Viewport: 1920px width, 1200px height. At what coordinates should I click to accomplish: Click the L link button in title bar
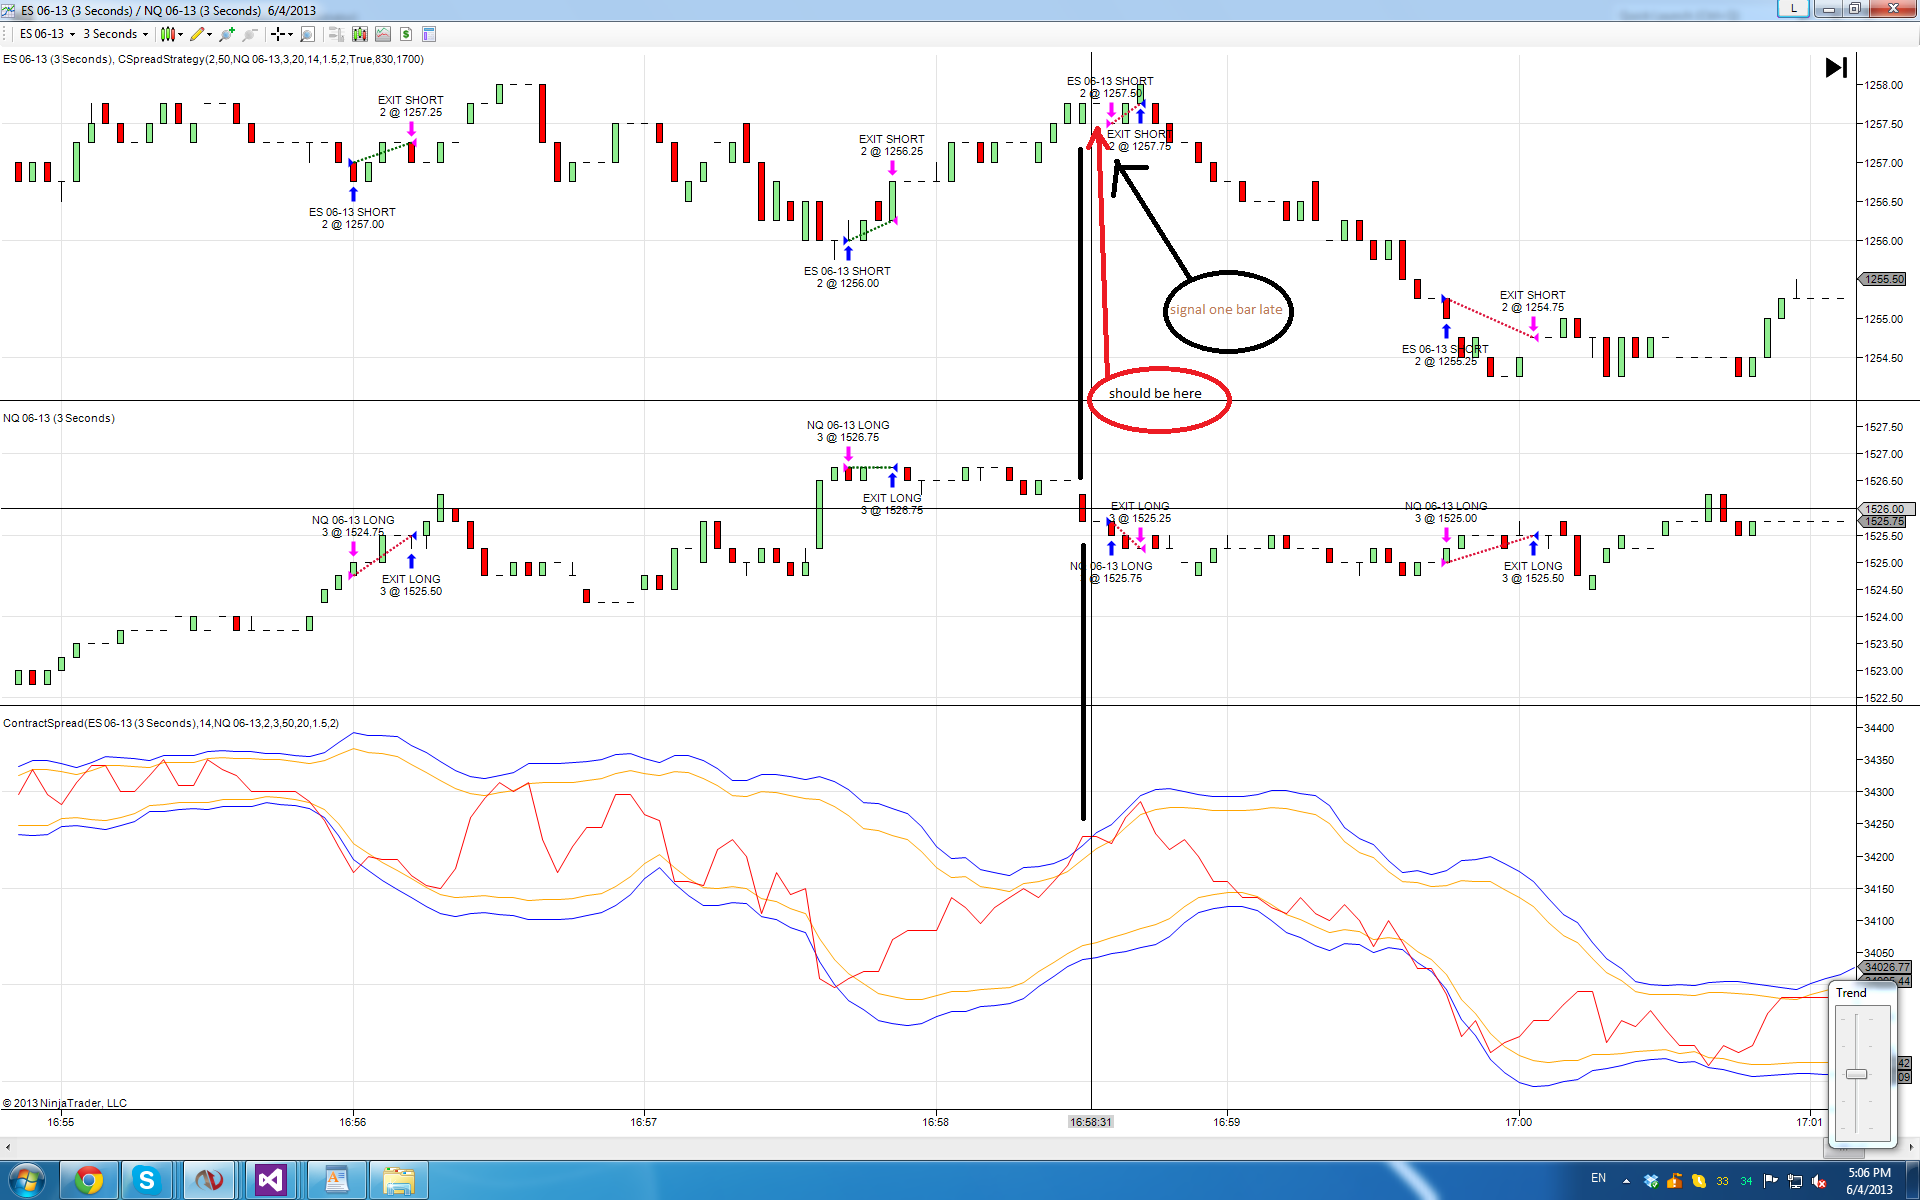(x=1793, y=9)
